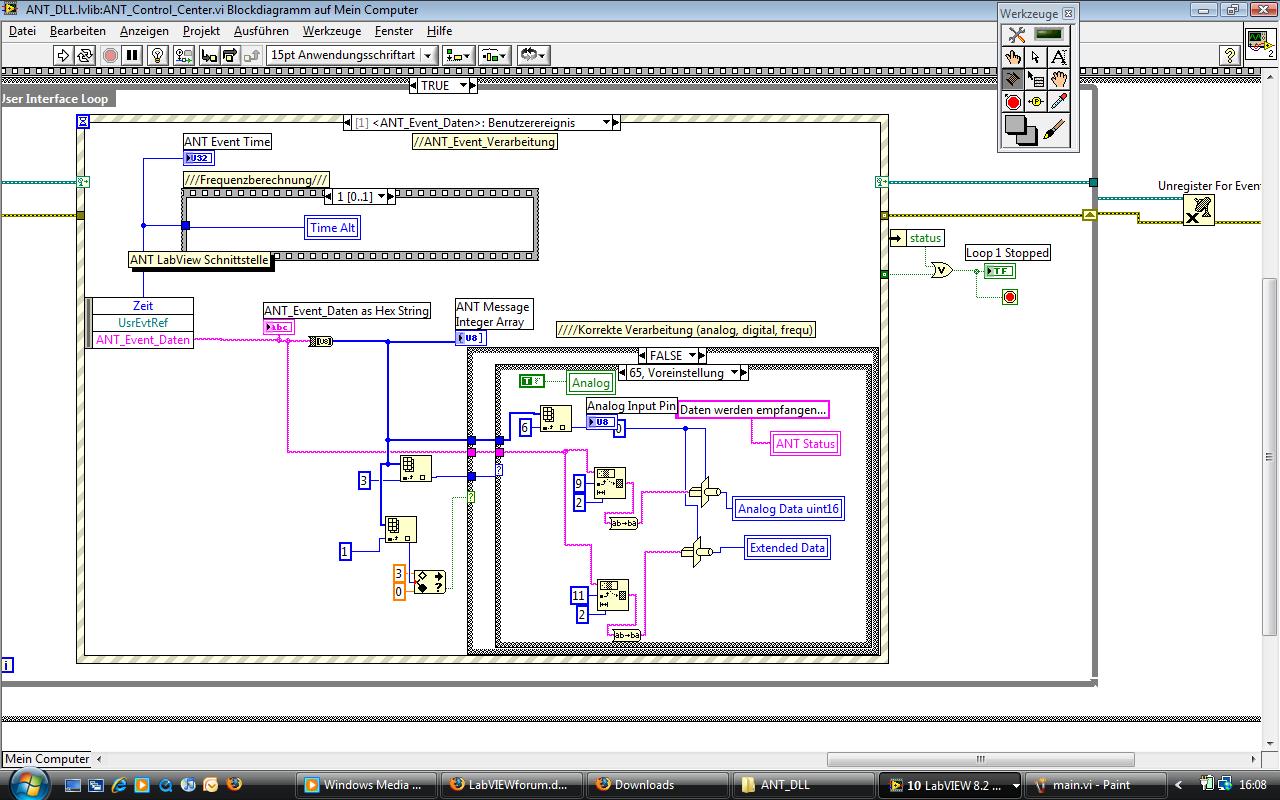
Task: Open the Werkzeuge menu in menu bar
Action: point(332,31)
